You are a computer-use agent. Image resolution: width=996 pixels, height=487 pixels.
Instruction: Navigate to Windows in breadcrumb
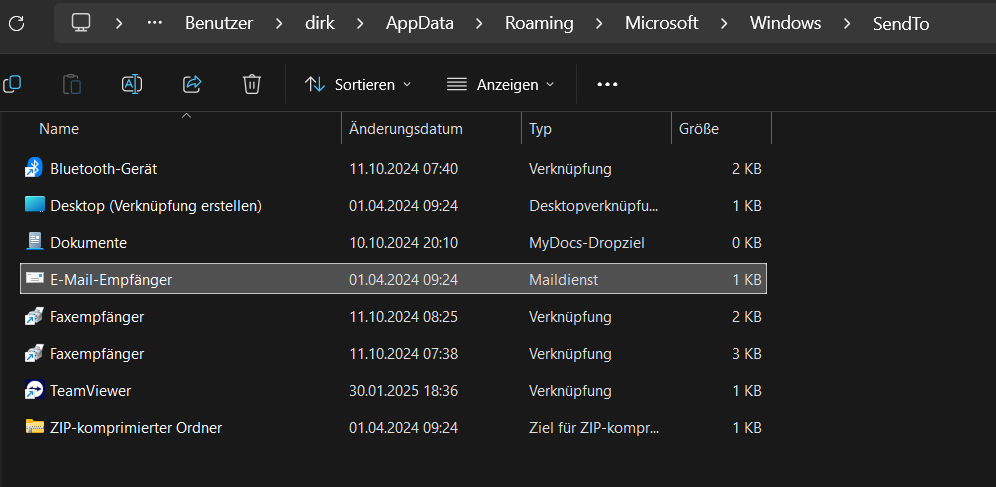785,23
